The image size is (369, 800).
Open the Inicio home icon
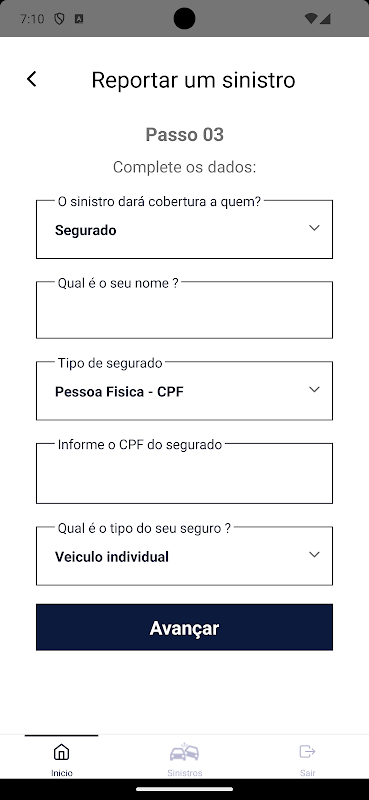(61, 752)
